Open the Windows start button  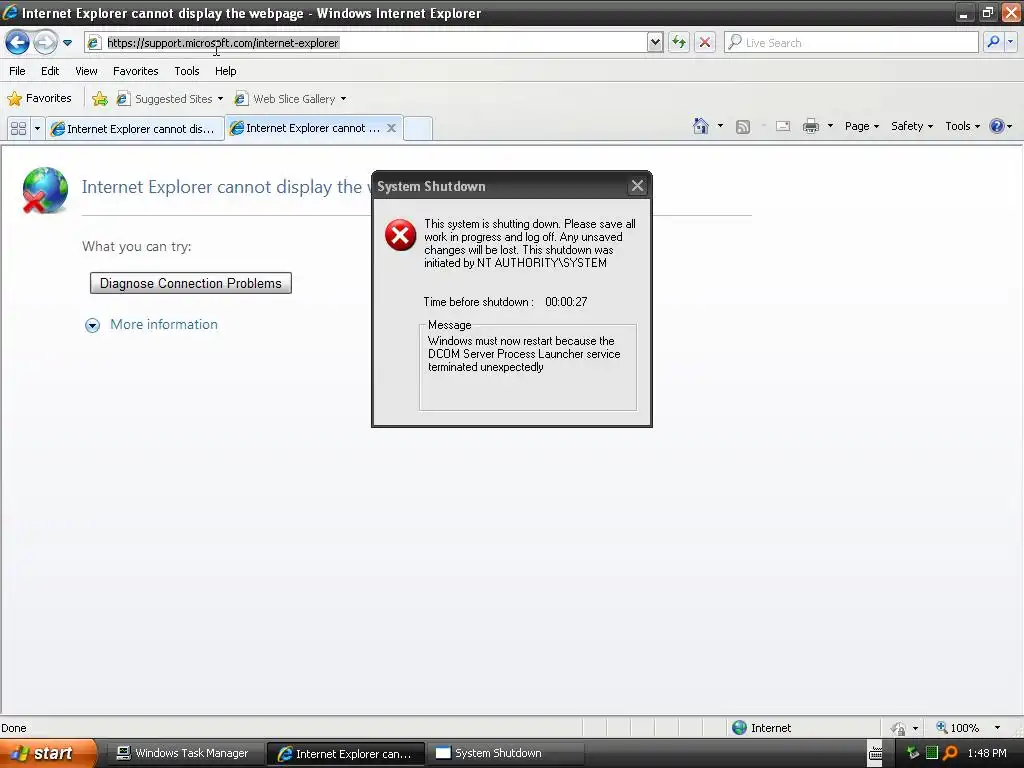[48, 753]
